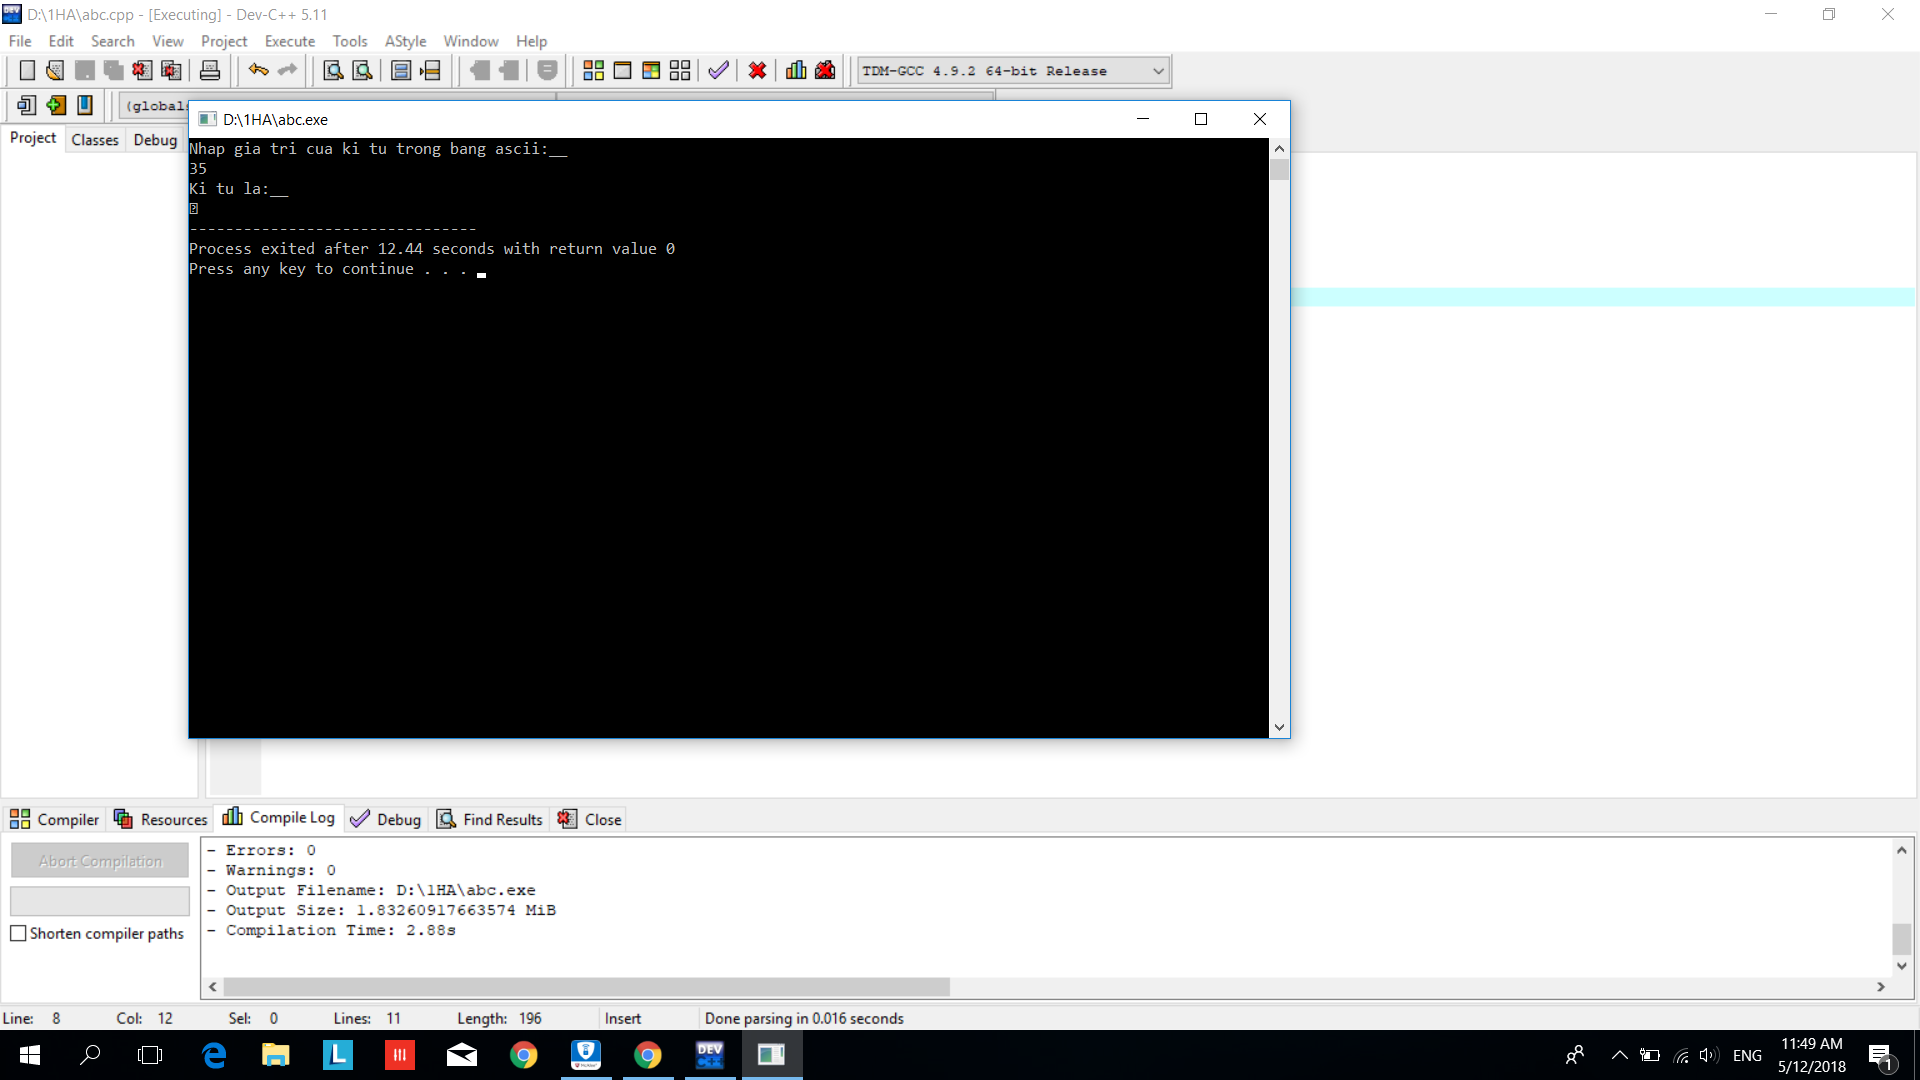Click the Replace magnifier icon

tap(362, 70)
